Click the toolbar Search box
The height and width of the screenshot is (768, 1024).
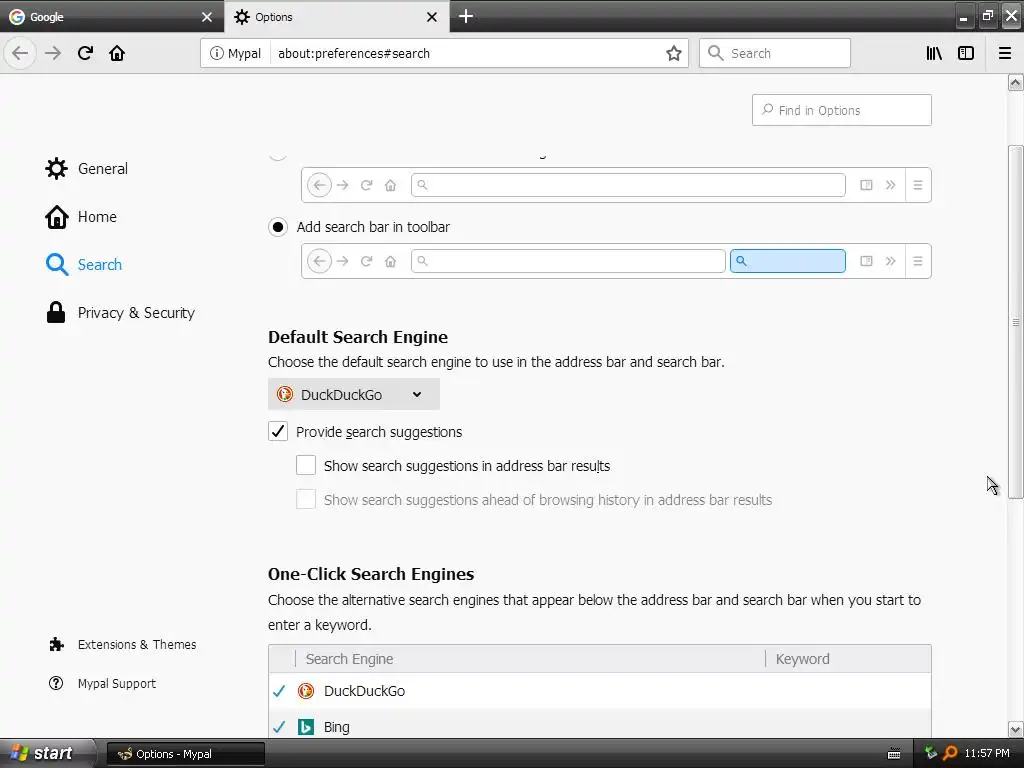coord(775,53)
